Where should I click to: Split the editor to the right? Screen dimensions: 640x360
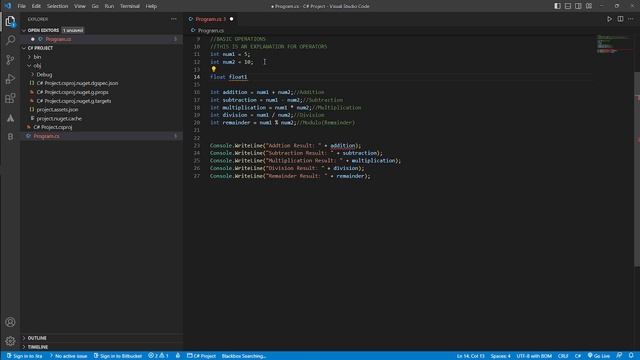620,19
